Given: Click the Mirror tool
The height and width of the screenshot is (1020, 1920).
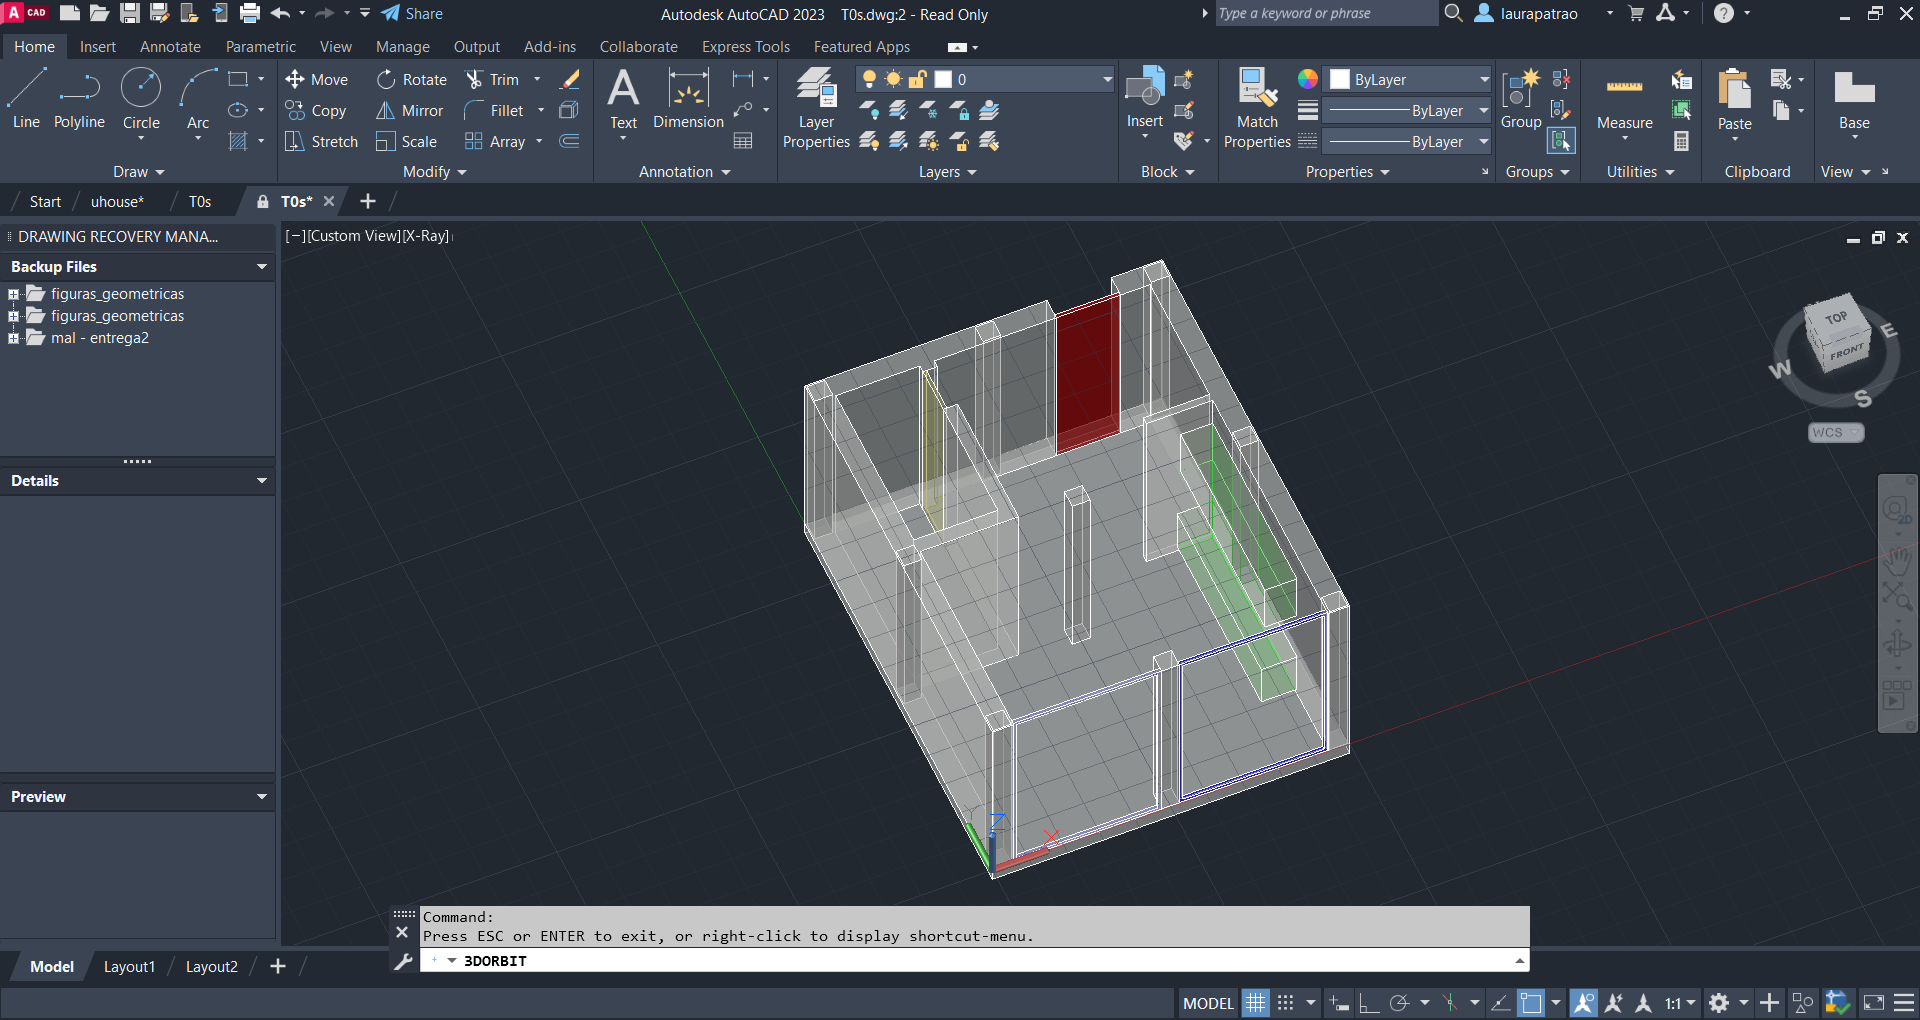Looking at the screenshot, I should click(x=410, y=110).
